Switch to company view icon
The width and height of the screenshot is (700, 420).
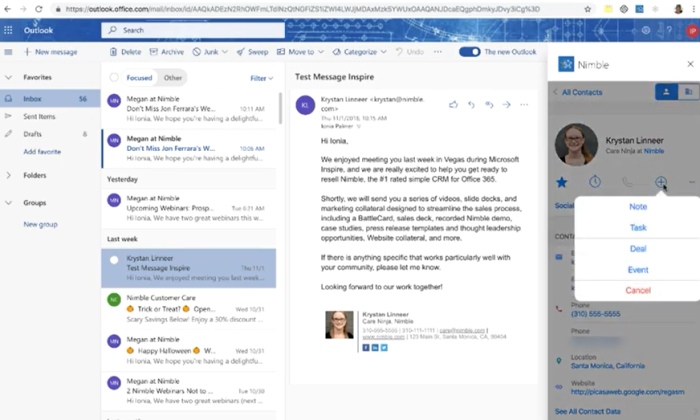688,92
